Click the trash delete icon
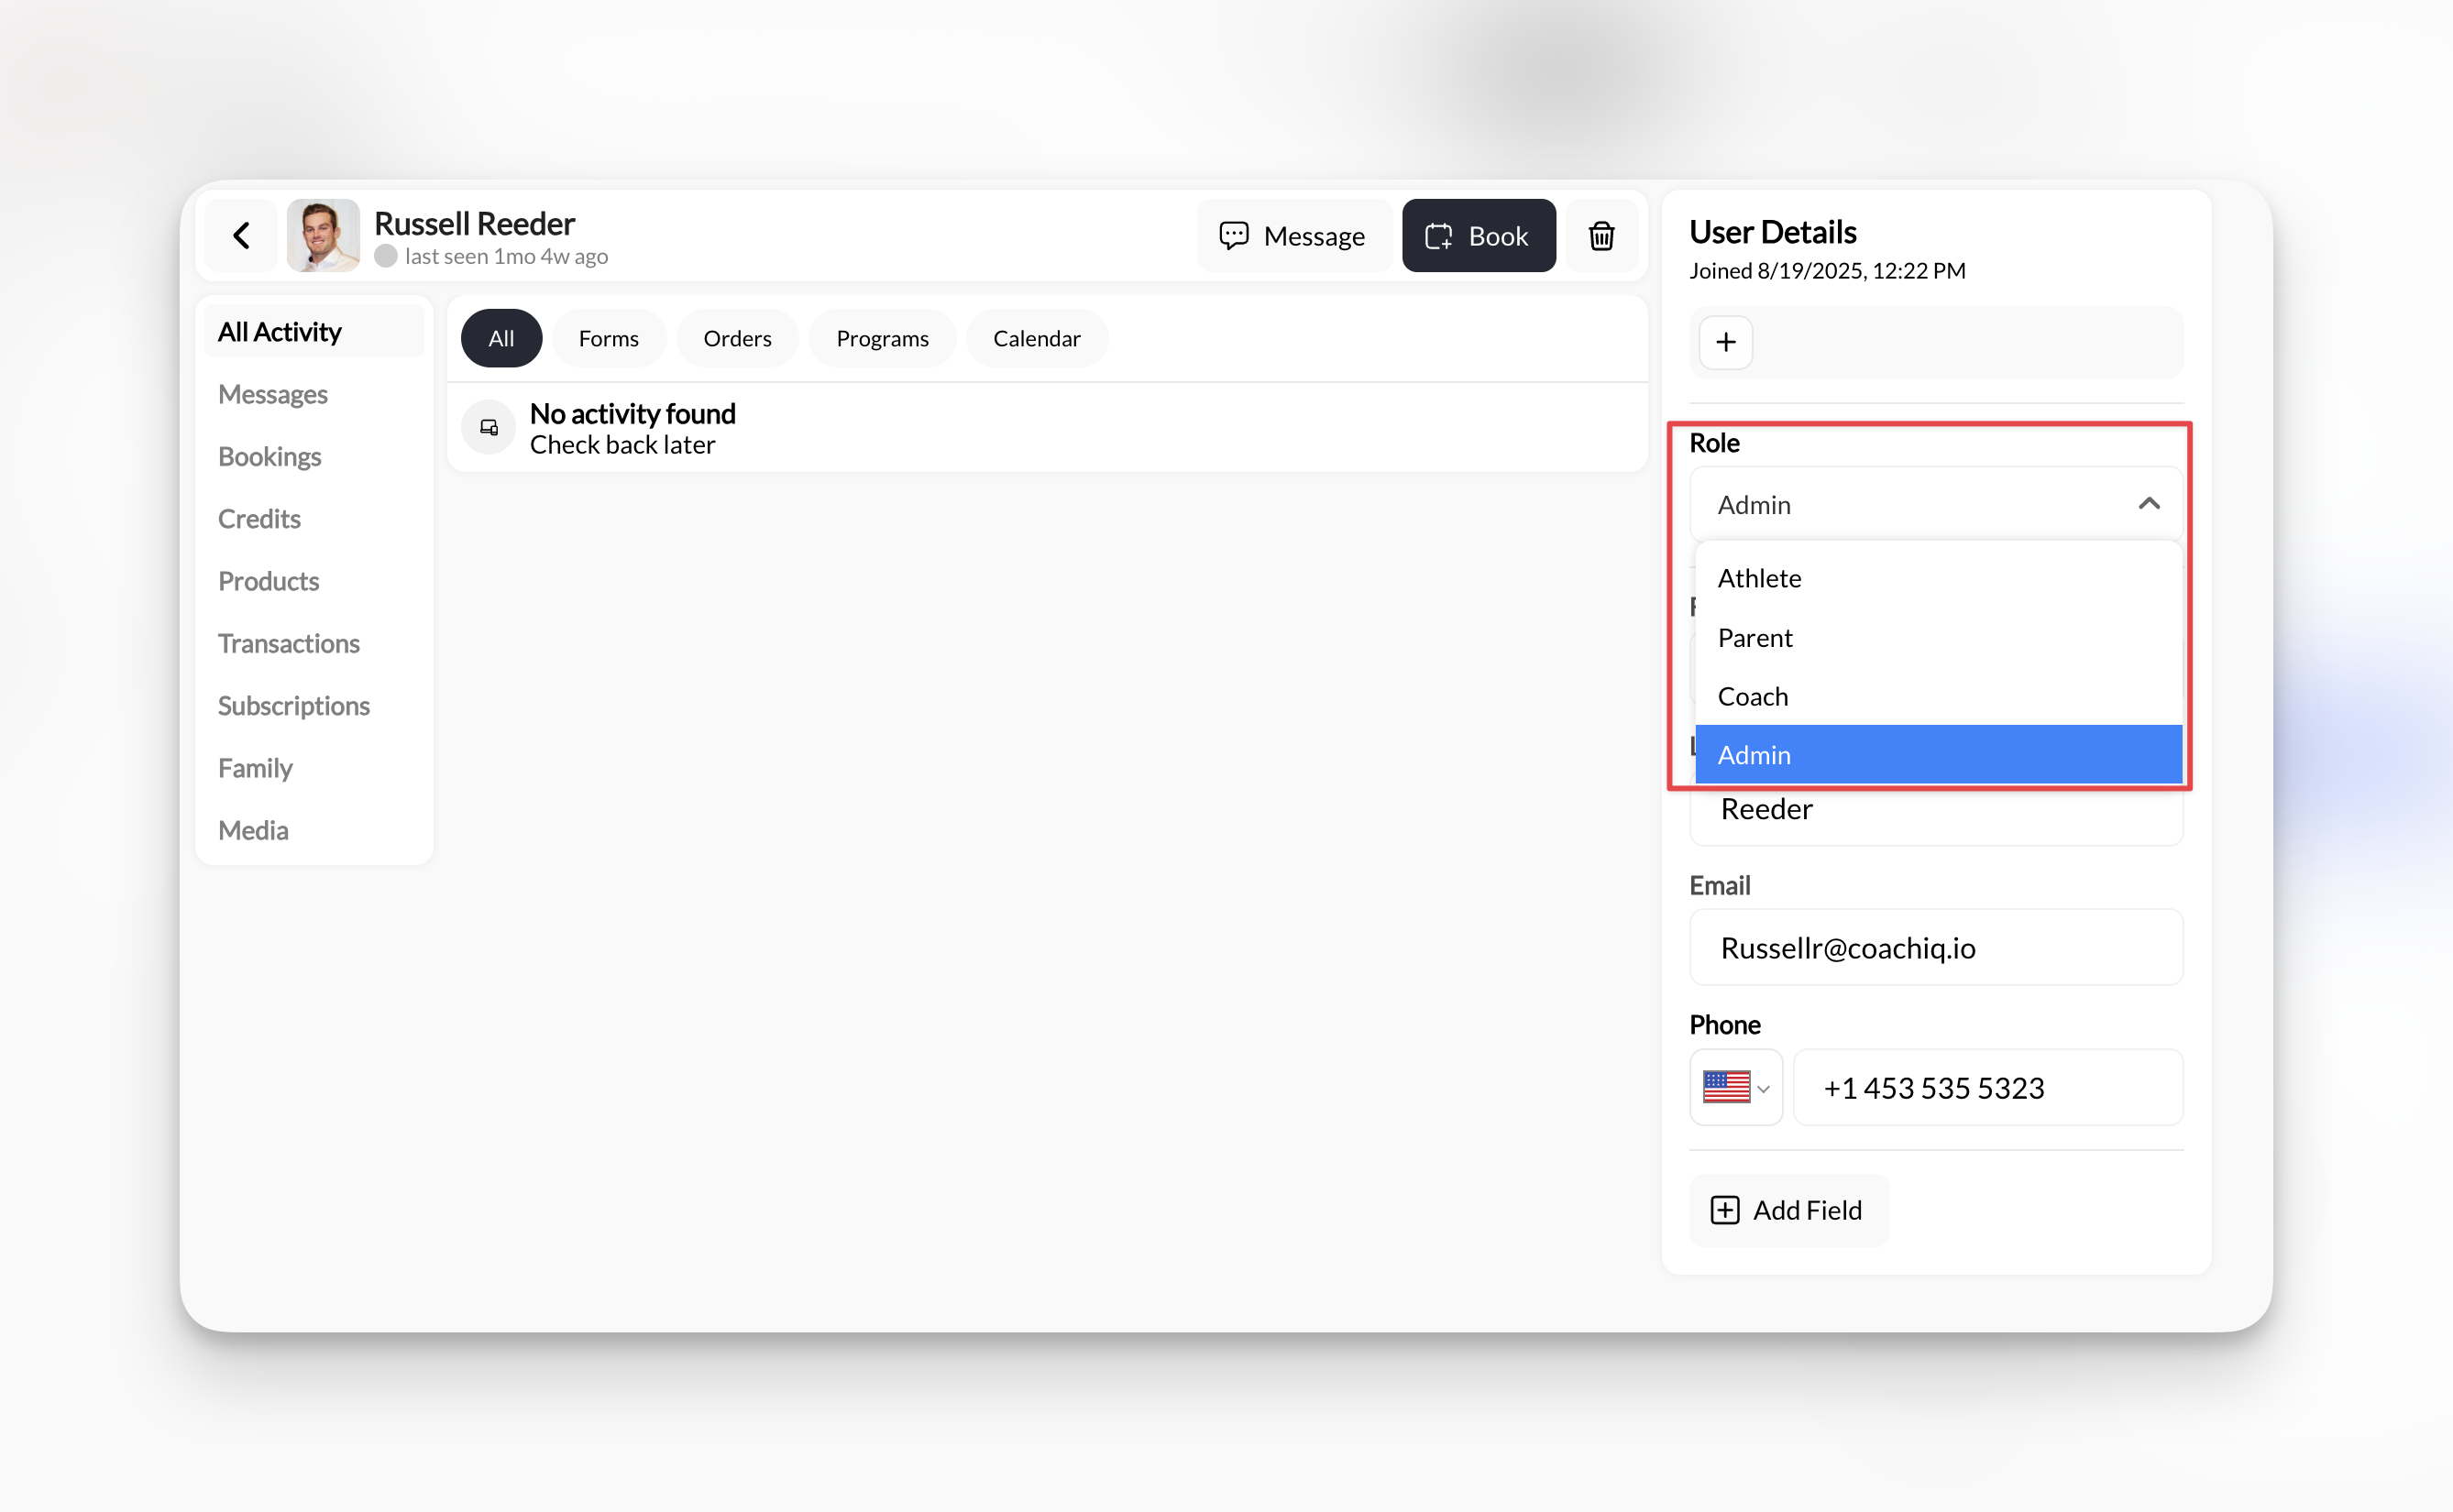 point(1601,236)
